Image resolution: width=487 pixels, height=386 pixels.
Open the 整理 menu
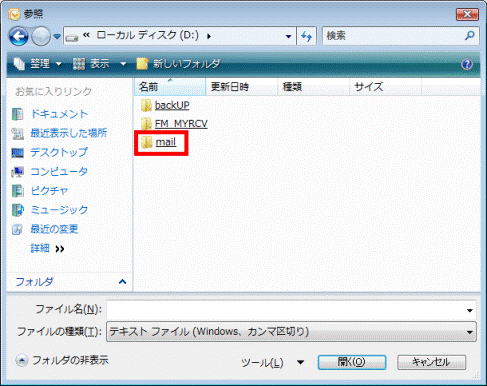[38, 63]
